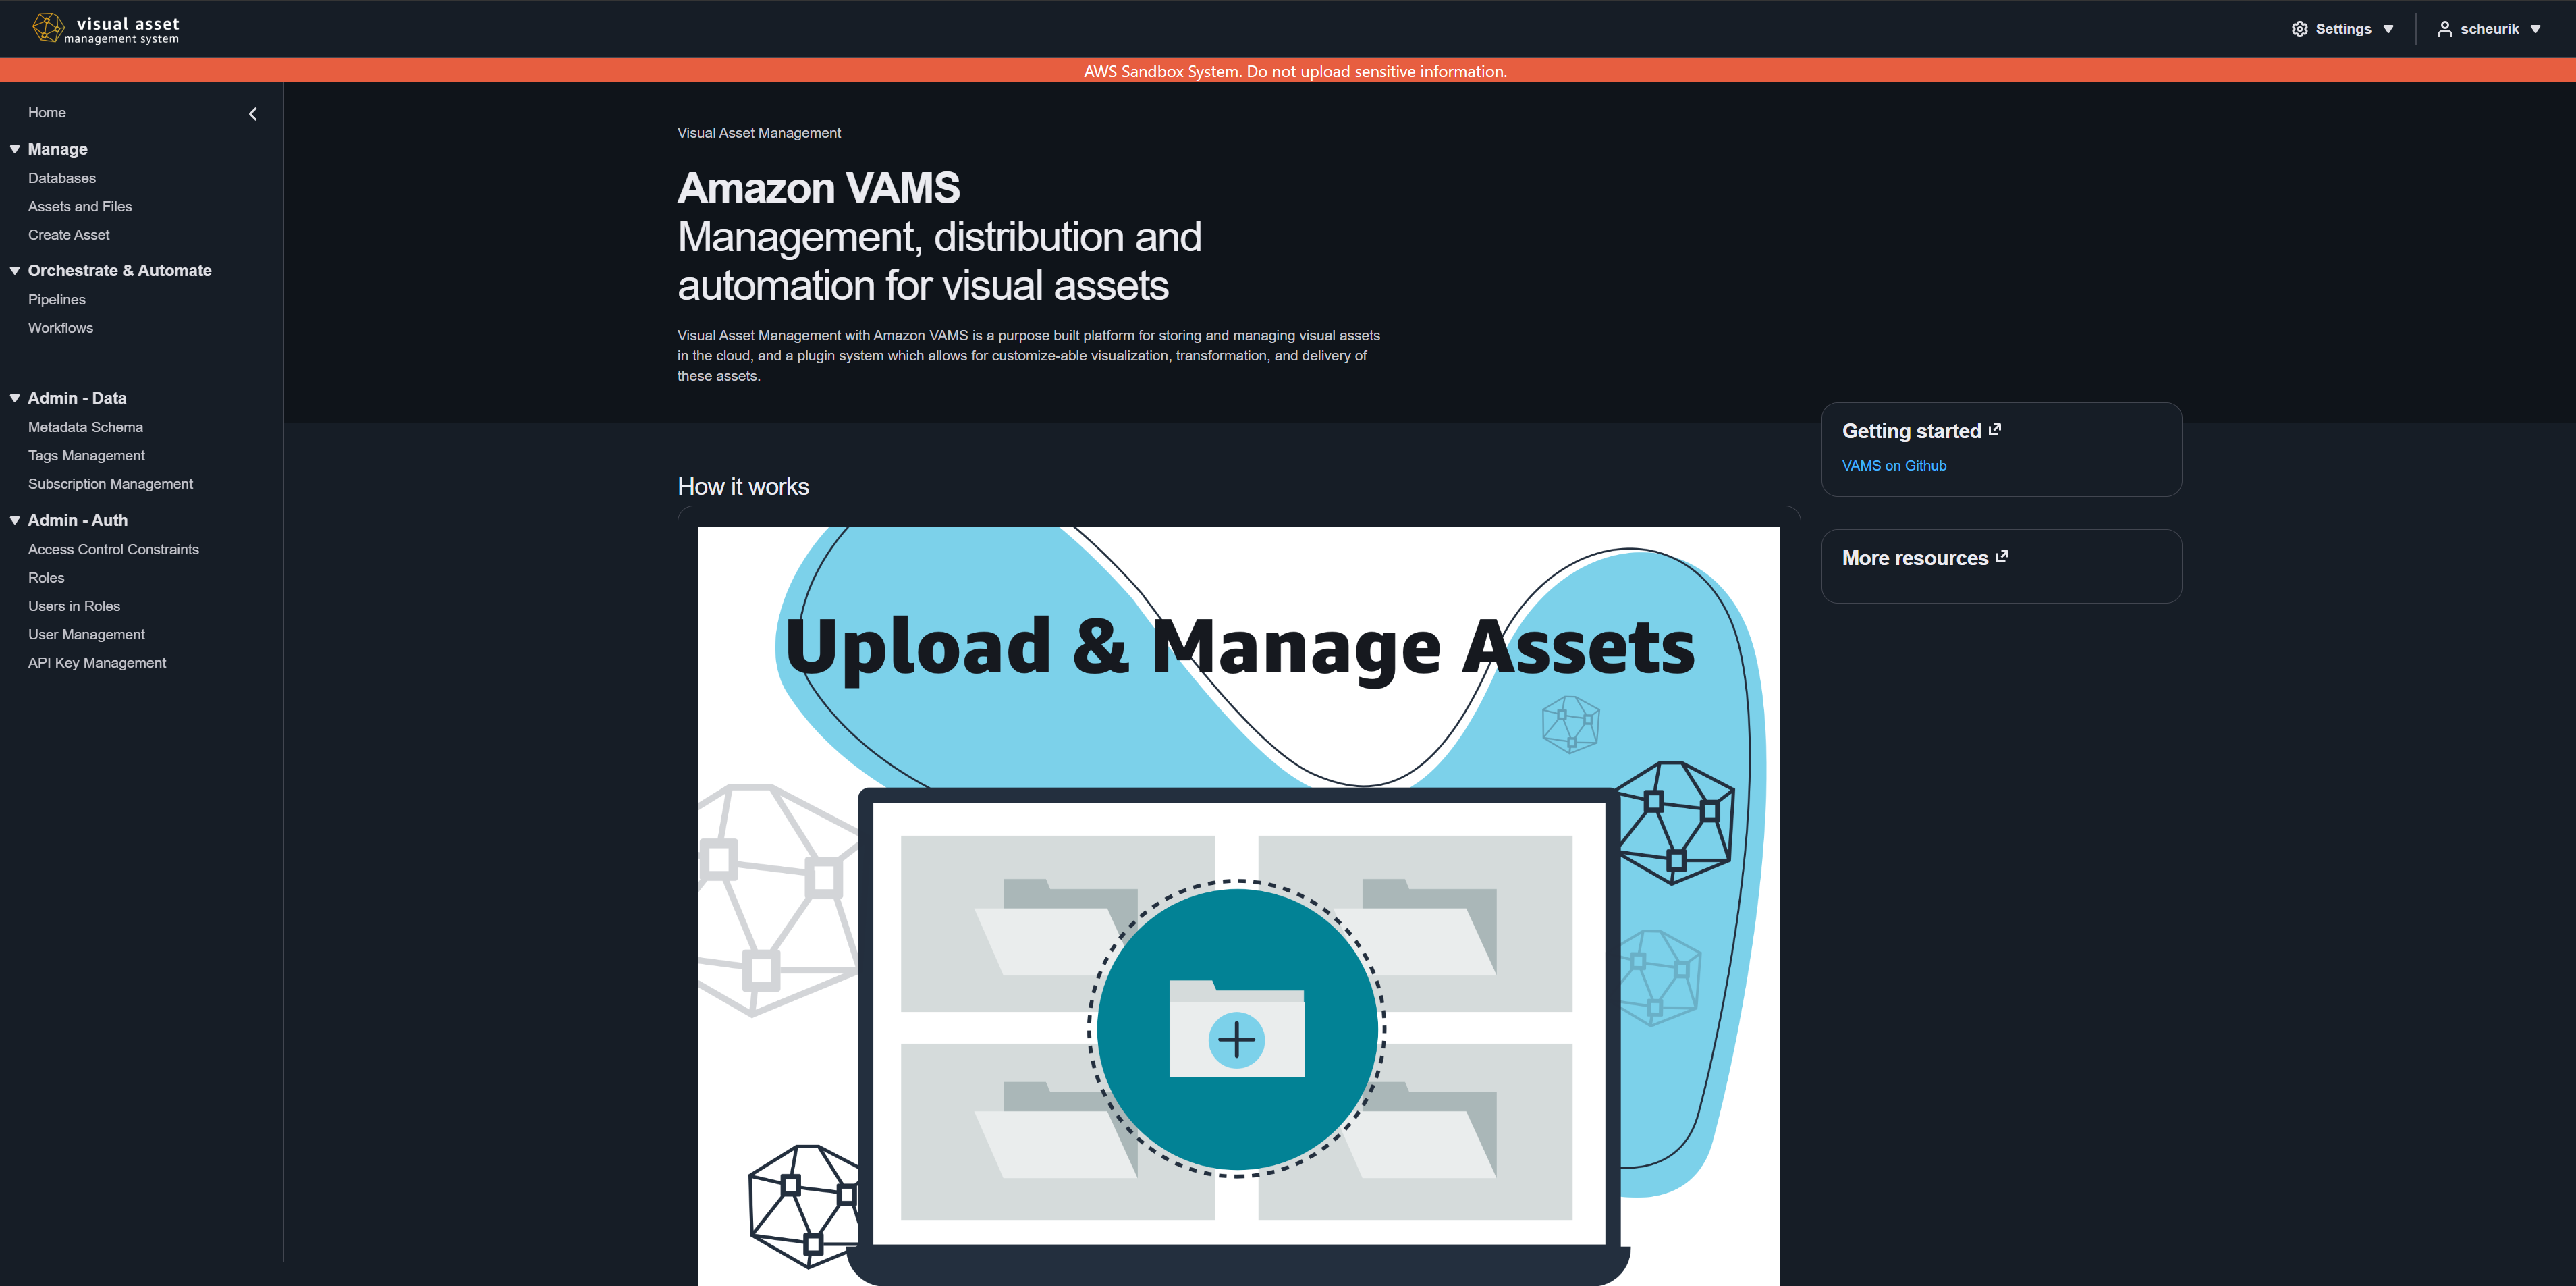Click the Settings label in top bar

pos(2343,29)
